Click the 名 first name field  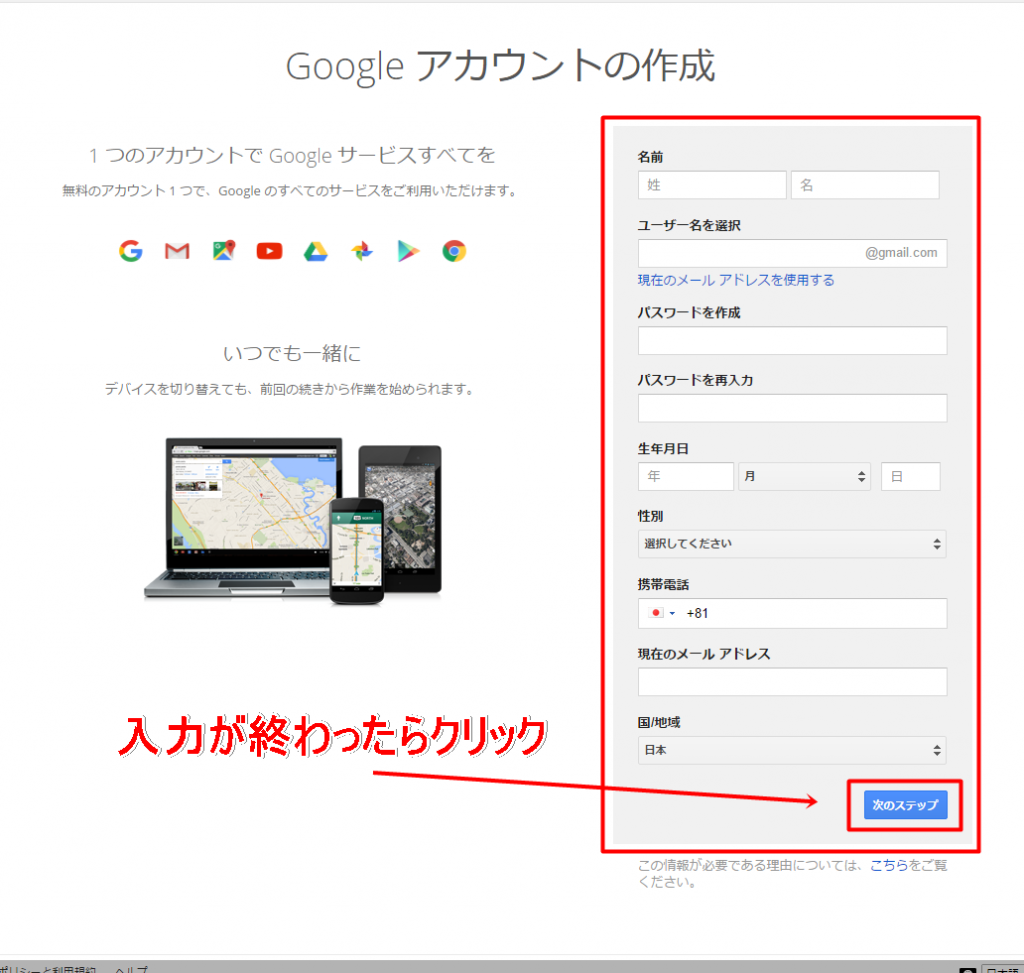coord(865,185)
